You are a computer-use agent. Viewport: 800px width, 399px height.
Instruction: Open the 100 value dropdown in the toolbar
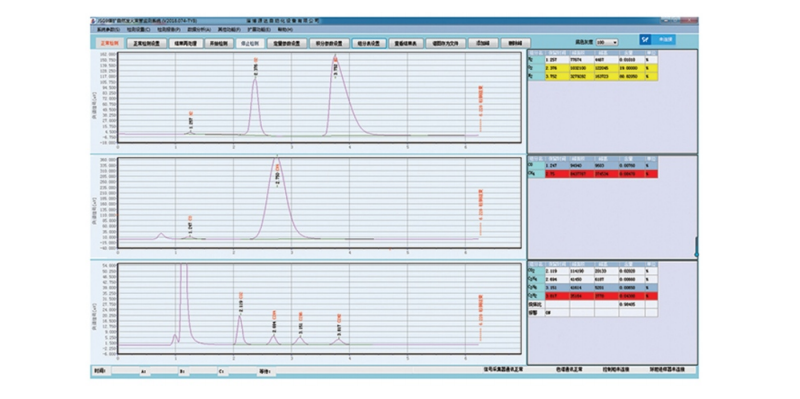[x=607, y=42]
